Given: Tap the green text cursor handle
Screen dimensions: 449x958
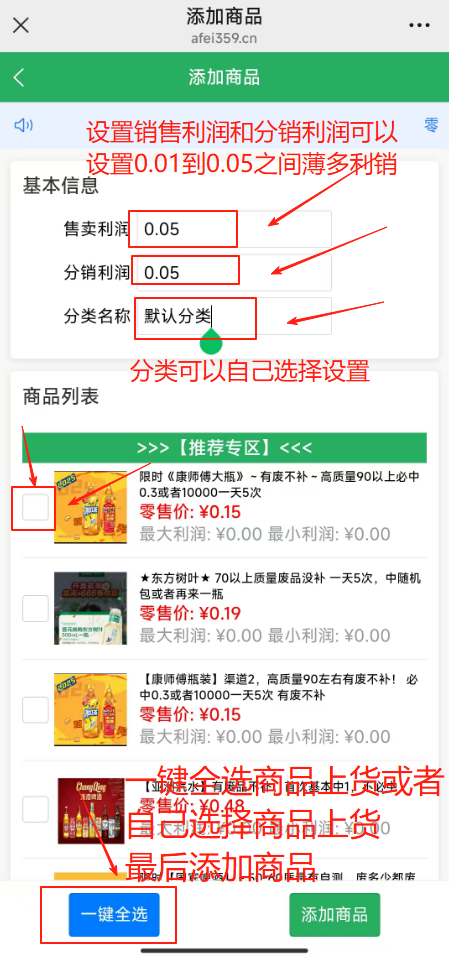Looking at the screenshot, I should click(x=211, y=342).
